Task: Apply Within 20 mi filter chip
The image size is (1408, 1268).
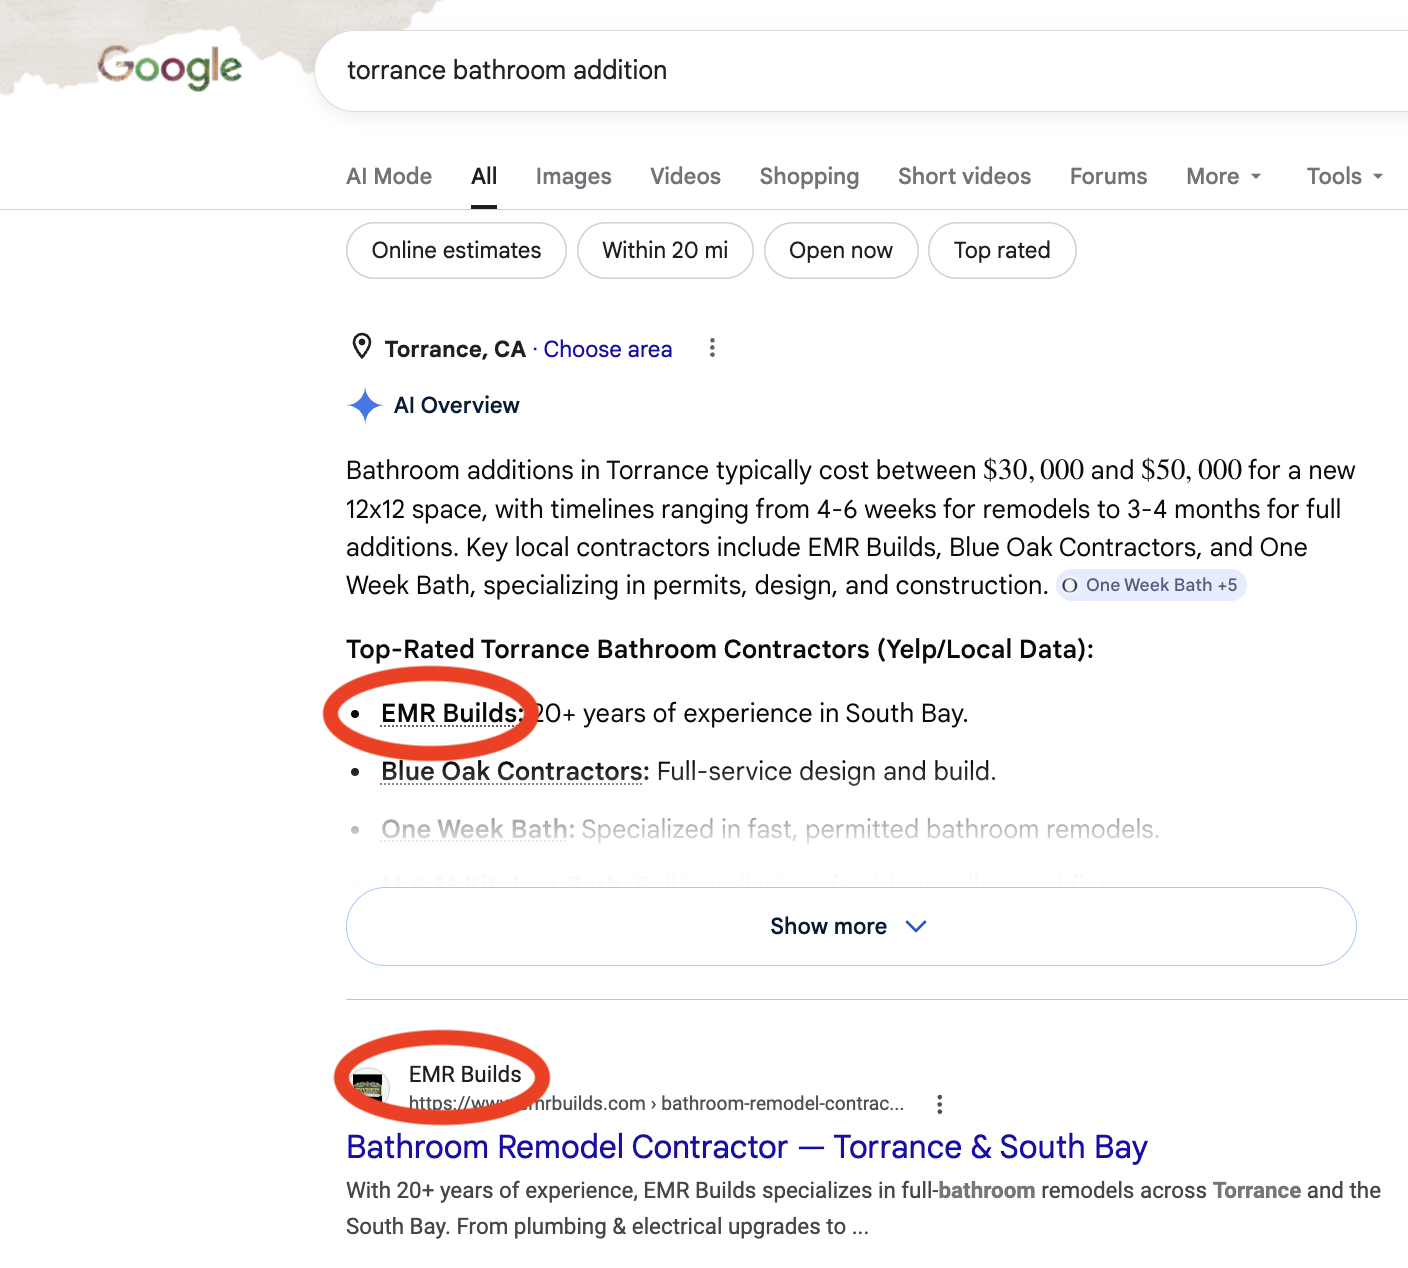Action: point(665,250)
